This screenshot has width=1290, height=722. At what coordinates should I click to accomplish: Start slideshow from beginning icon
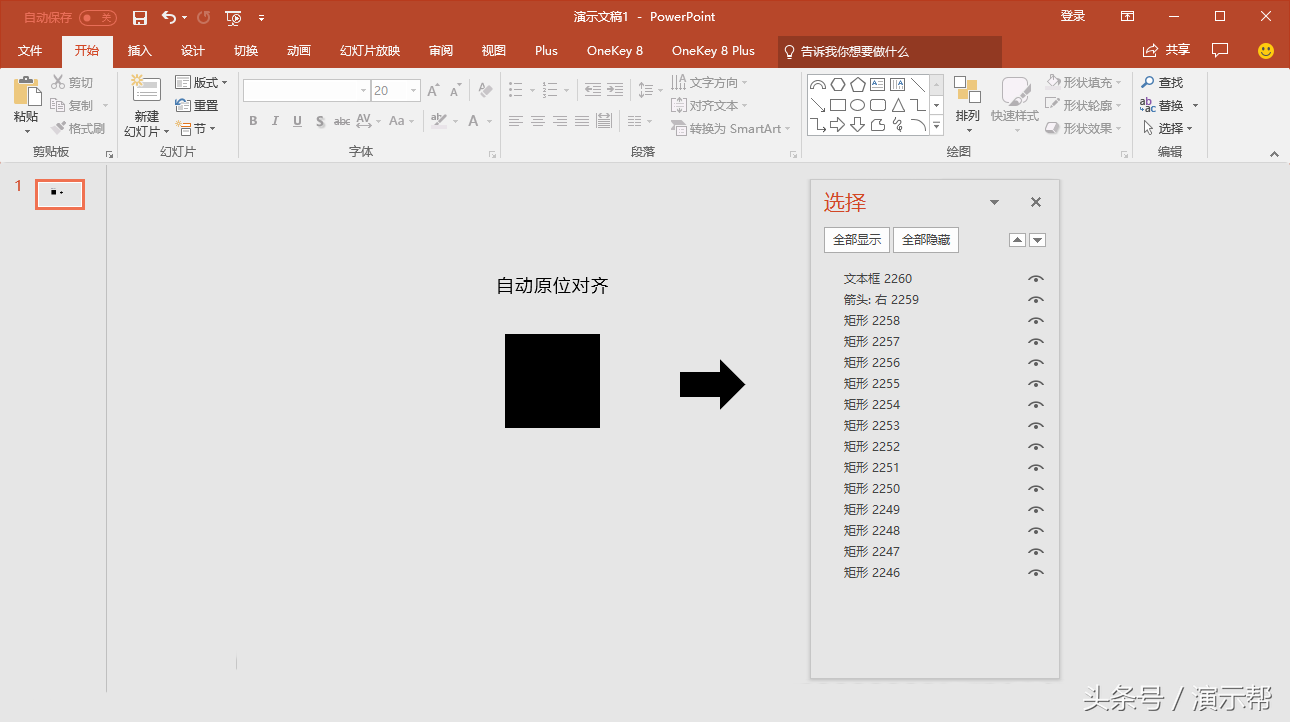(x=234, y=17)
